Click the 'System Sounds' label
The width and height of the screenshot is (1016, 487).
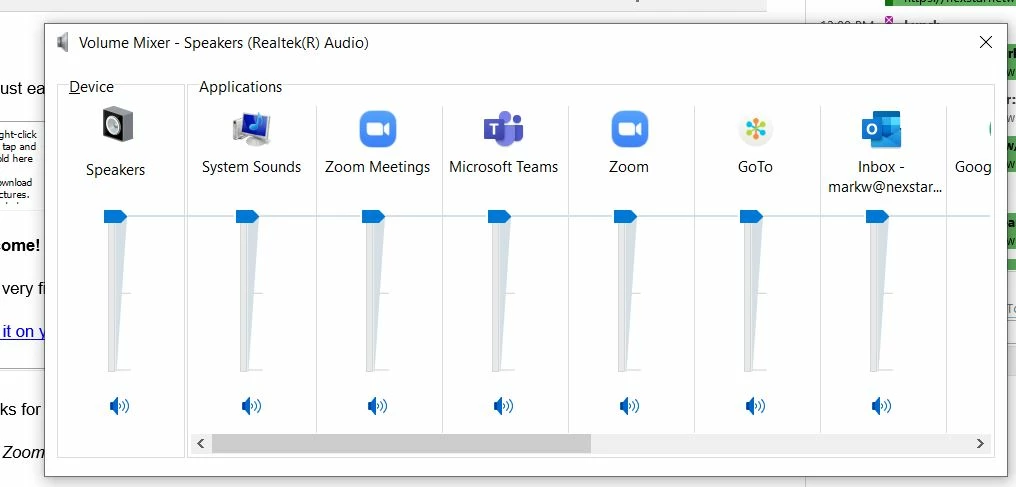251,167
